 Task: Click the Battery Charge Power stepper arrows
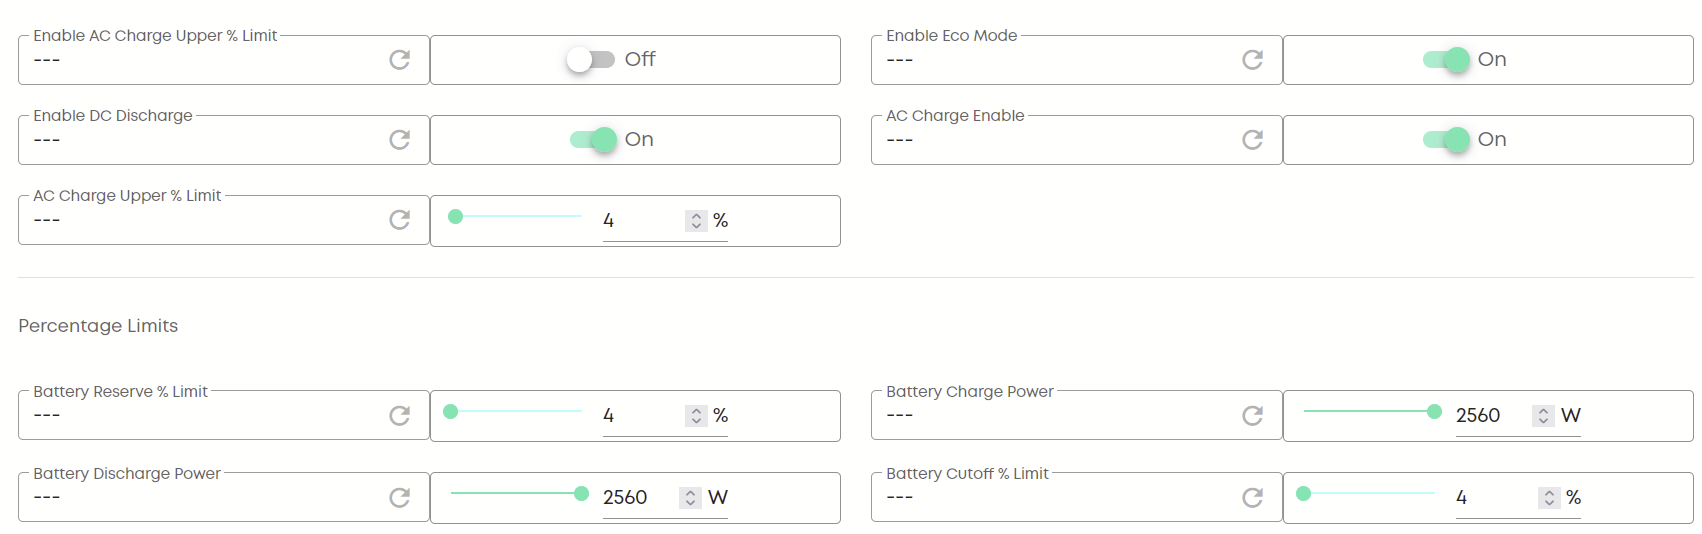coord(1543,416)
